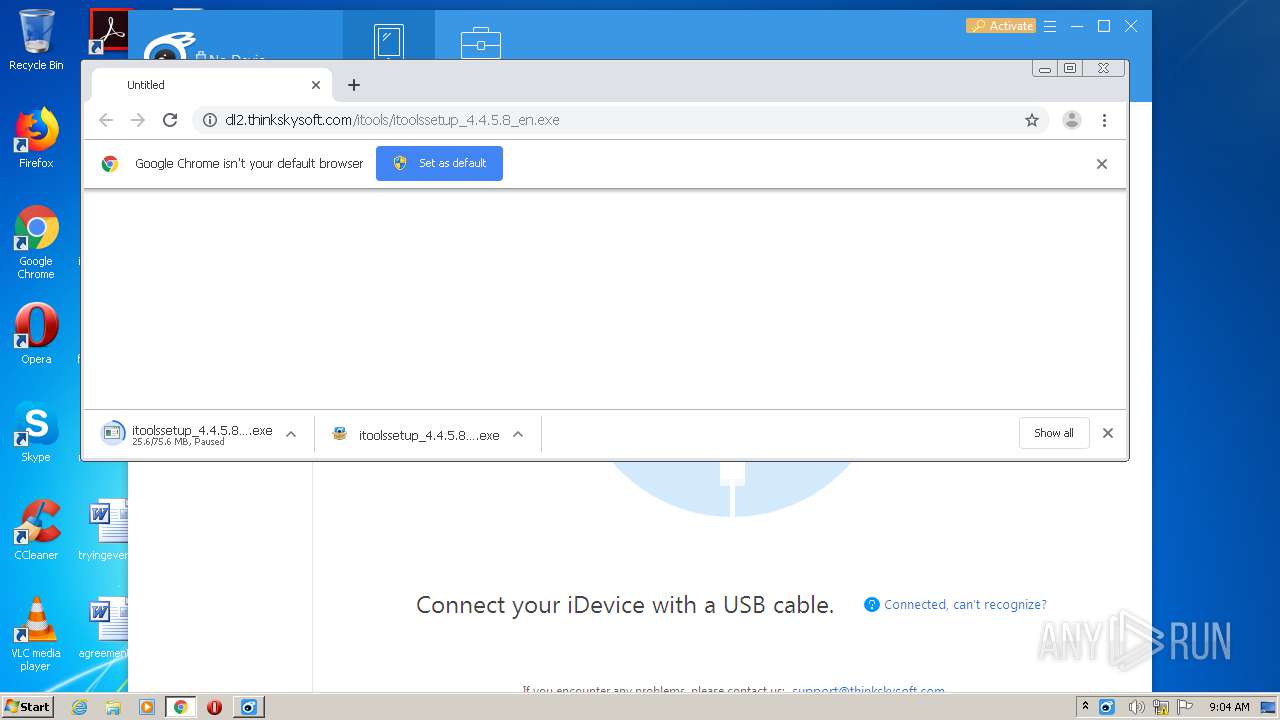Open paused itoolssetup download item

(x=187, y=434)
